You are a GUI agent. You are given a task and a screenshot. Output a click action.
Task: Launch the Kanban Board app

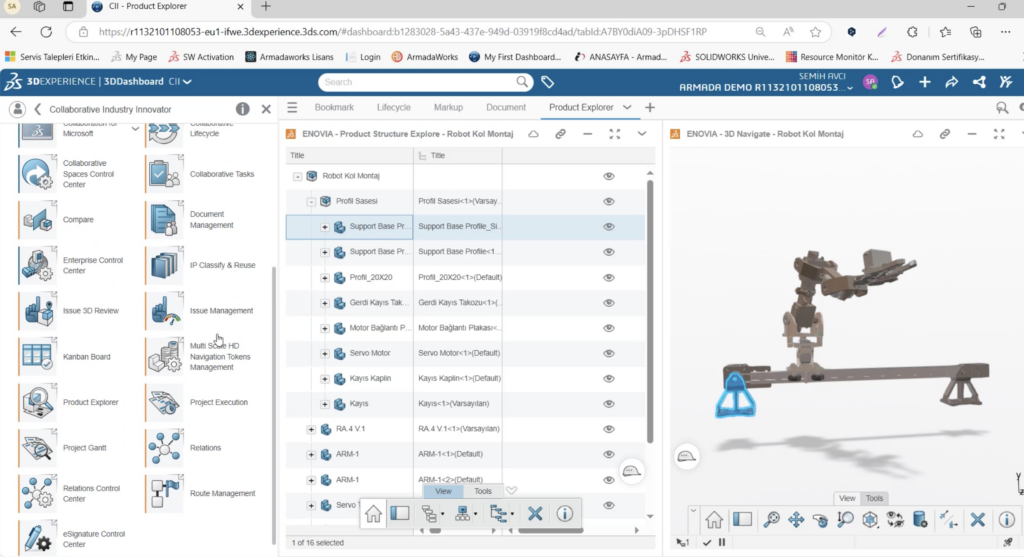[37, 357]
